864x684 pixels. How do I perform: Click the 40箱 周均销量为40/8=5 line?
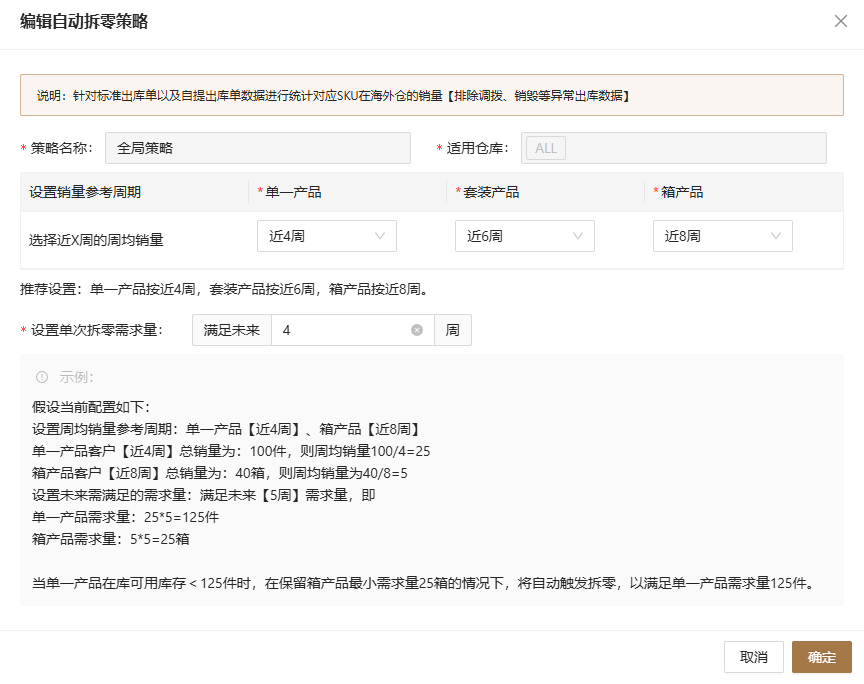pyautogui.click(x=220, y=473)
